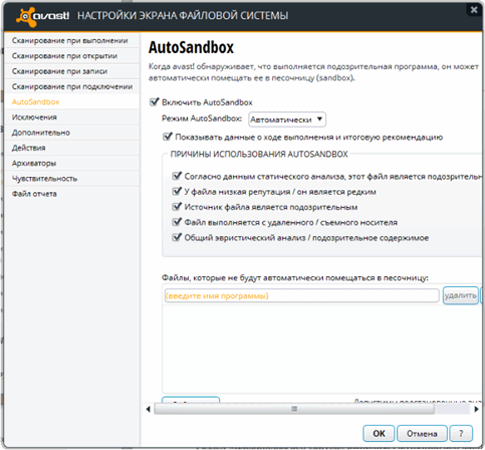Viewport: 485px width, 450px height.
Task: Click the right arrow of horizontal scrollbar
Action: point(477,409)
